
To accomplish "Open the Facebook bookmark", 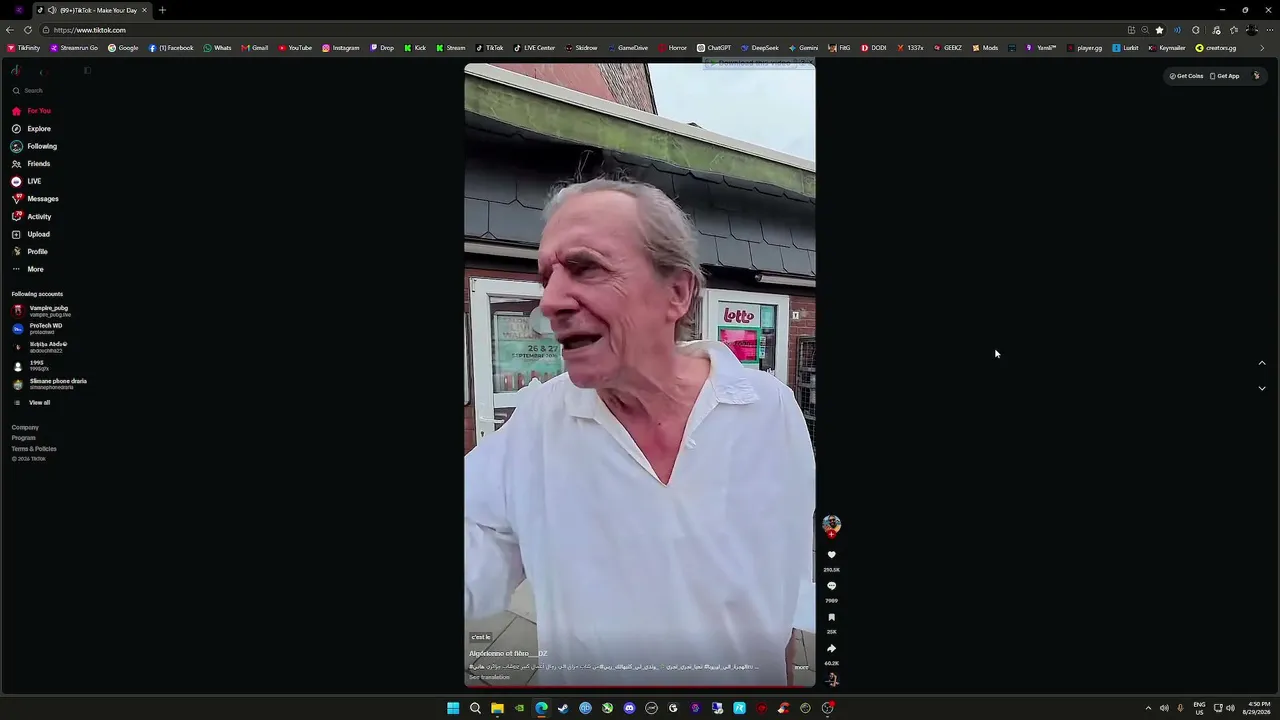I will pos(171,48).
